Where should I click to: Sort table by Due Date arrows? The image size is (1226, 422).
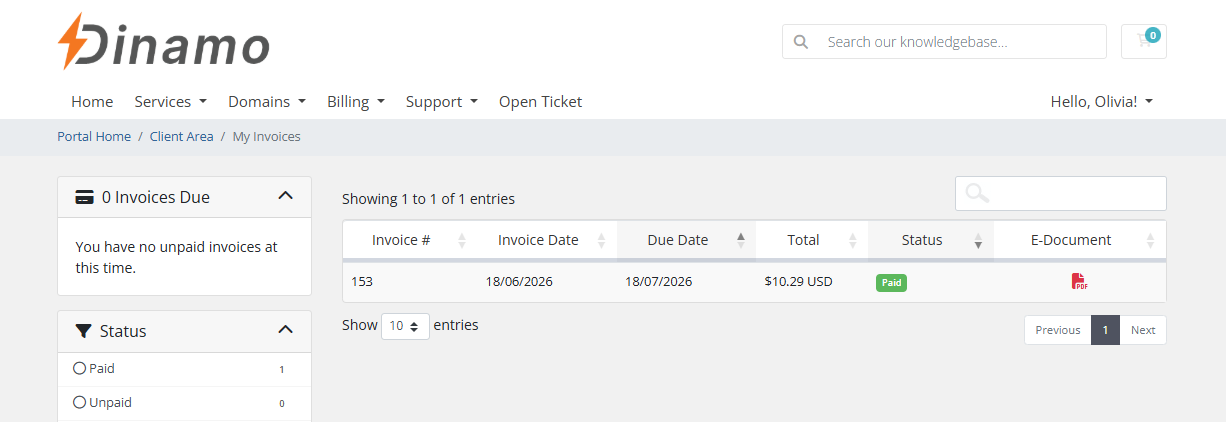(741, 240)
